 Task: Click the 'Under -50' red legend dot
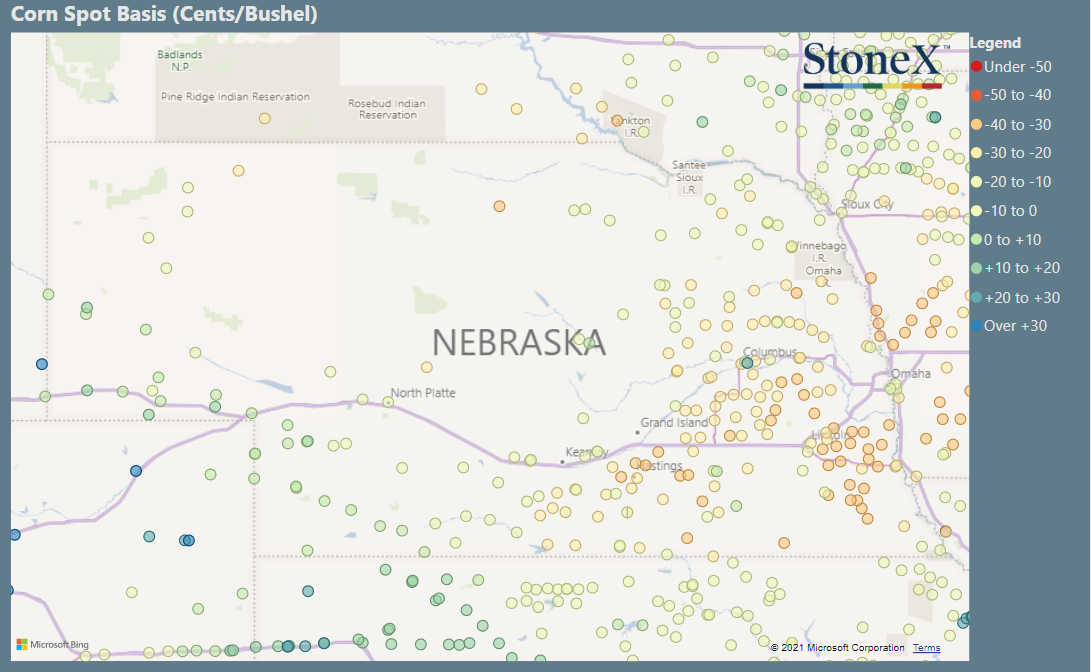point(976,67)
